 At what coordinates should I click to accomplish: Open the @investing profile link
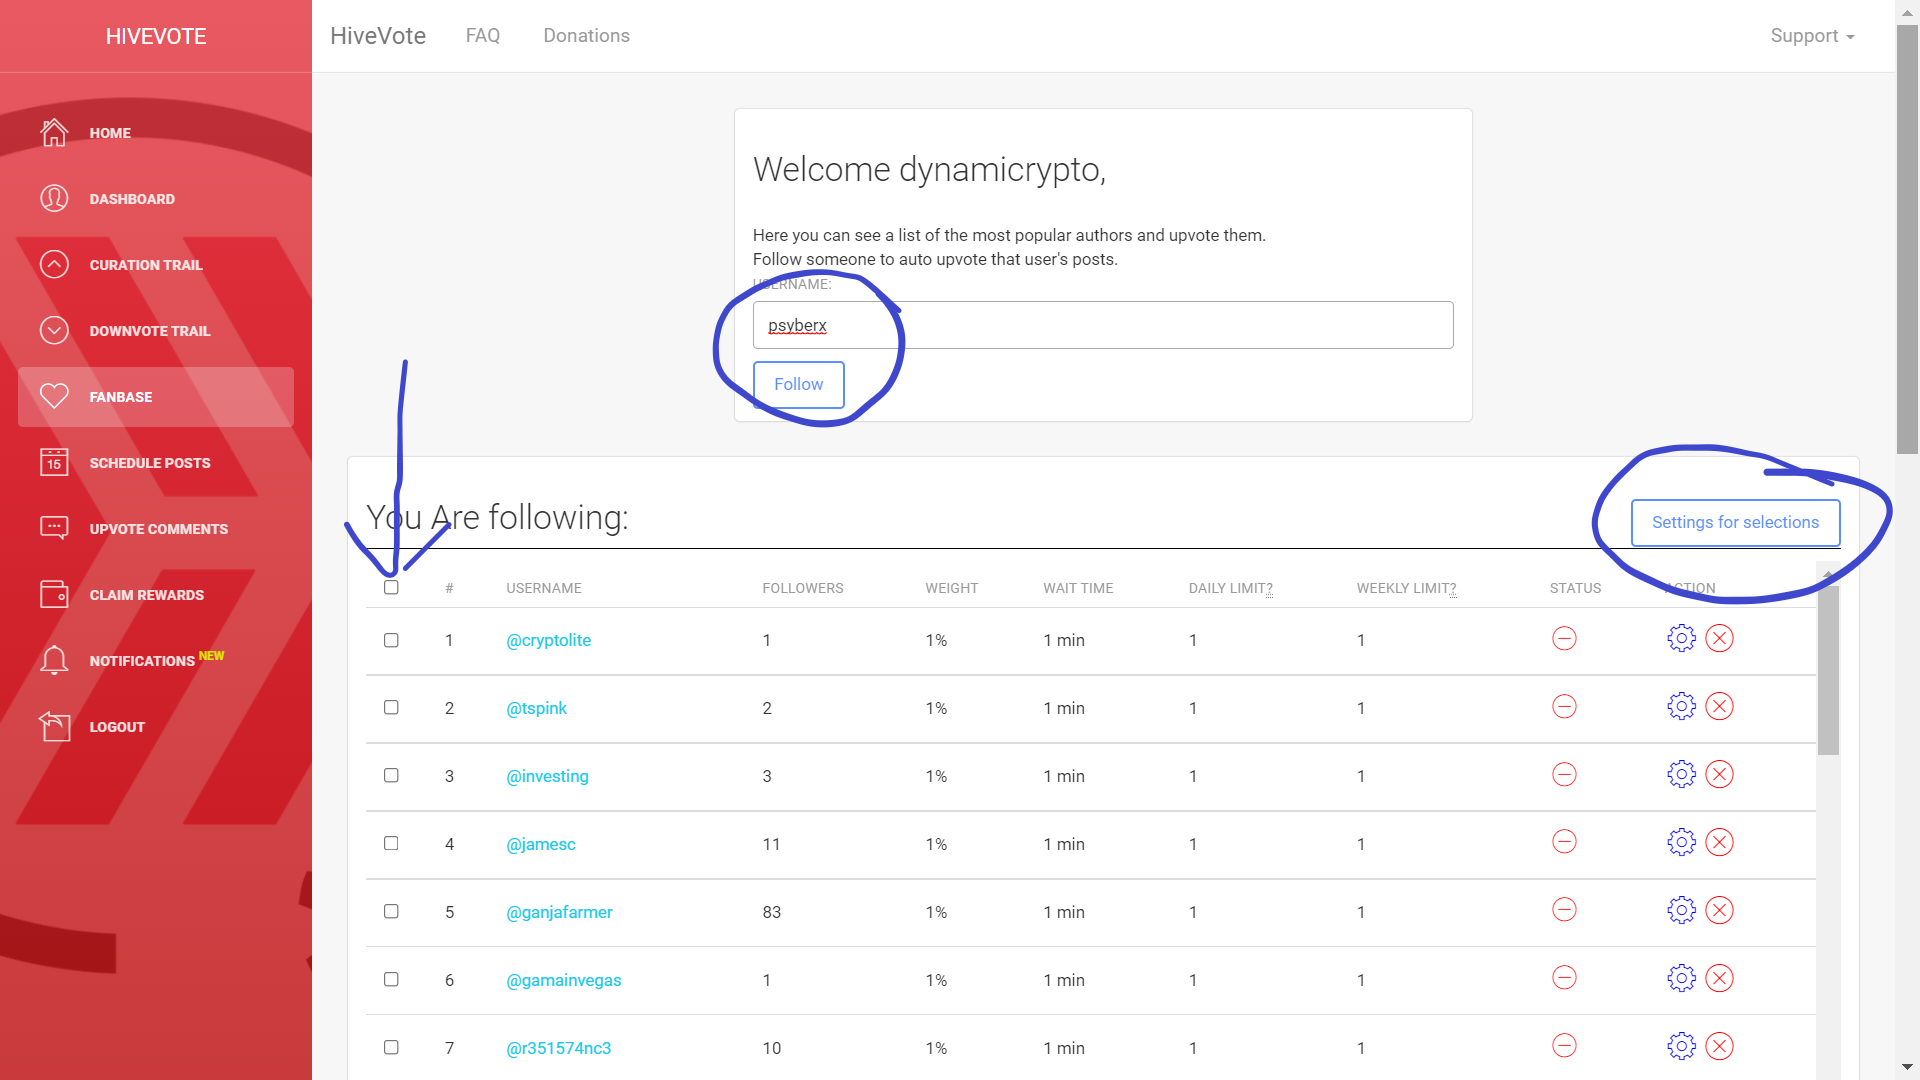pyautogui.click(x=547, y=776)
